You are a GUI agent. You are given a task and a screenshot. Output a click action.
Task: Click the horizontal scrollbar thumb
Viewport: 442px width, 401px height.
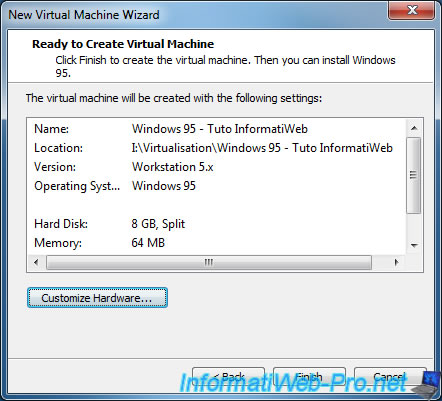[x=209, y=262]
